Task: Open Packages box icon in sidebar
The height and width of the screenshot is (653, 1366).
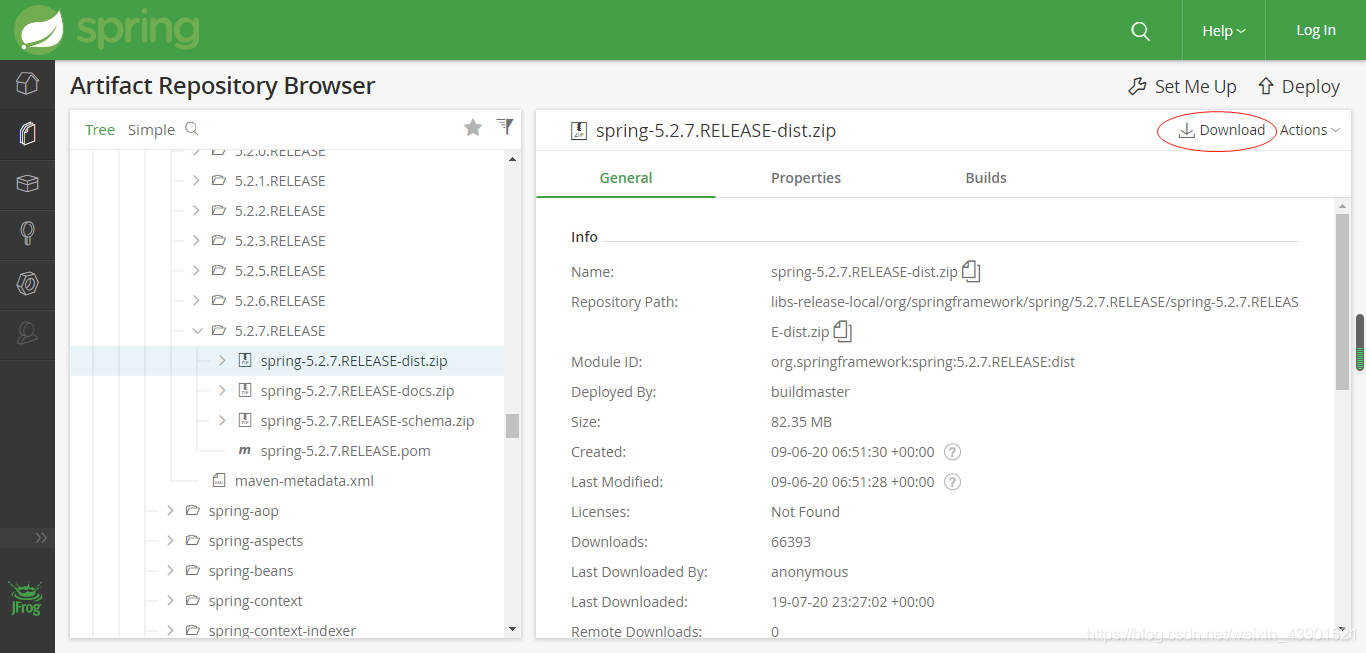Action: coord(27,184)
